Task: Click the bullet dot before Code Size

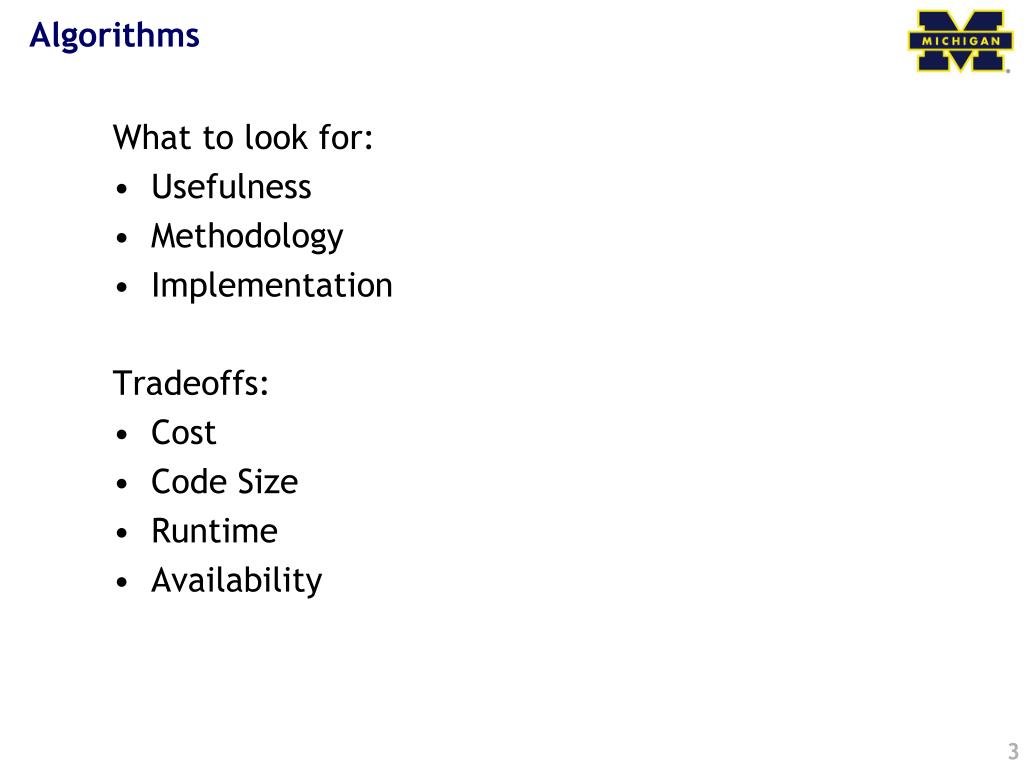Action: [121, 485]
